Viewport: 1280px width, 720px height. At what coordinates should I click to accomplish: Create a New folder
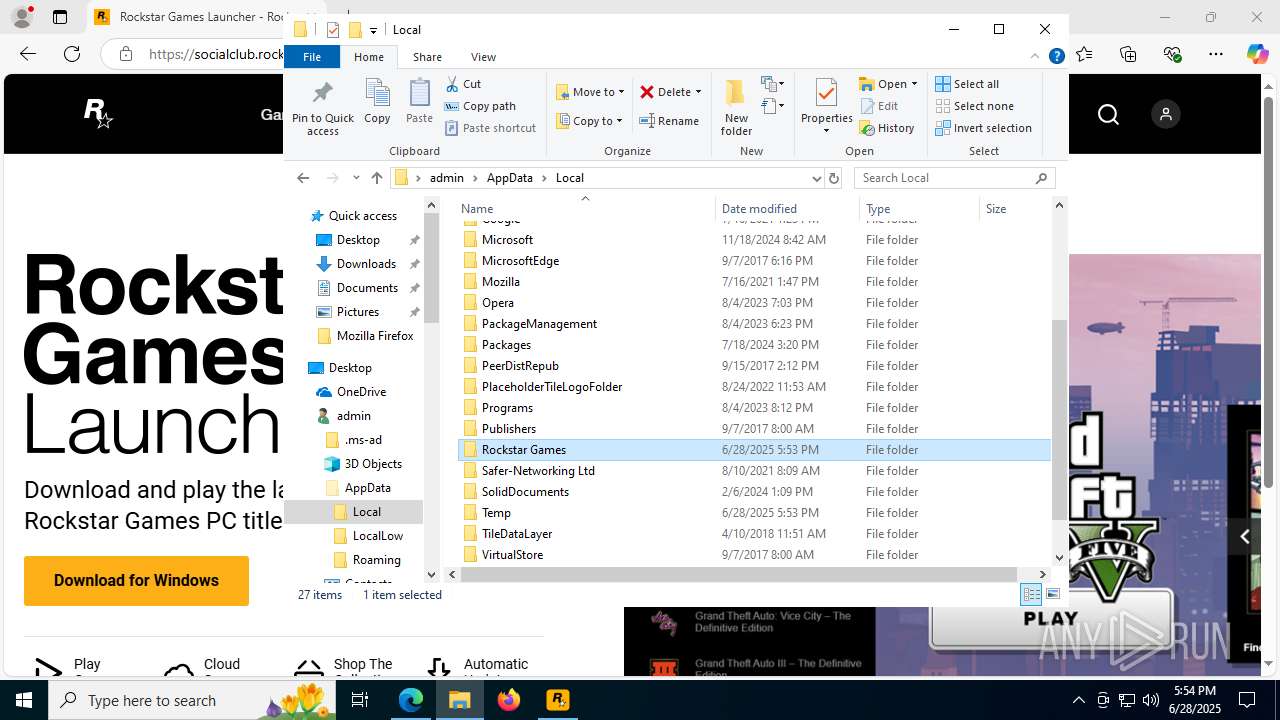[736, 107]
